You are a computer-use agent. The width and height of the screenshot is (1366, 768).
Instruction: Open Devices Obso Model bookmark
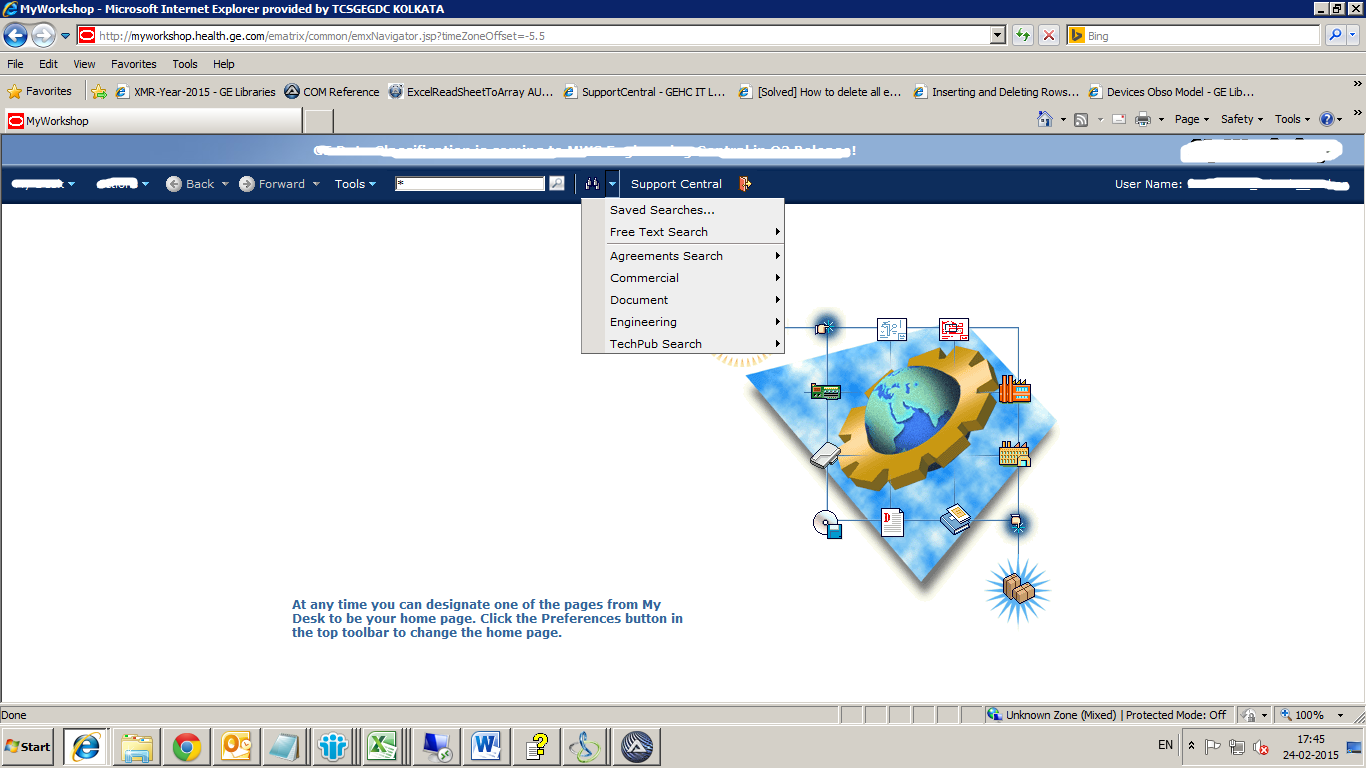(x=1172, y=92)
